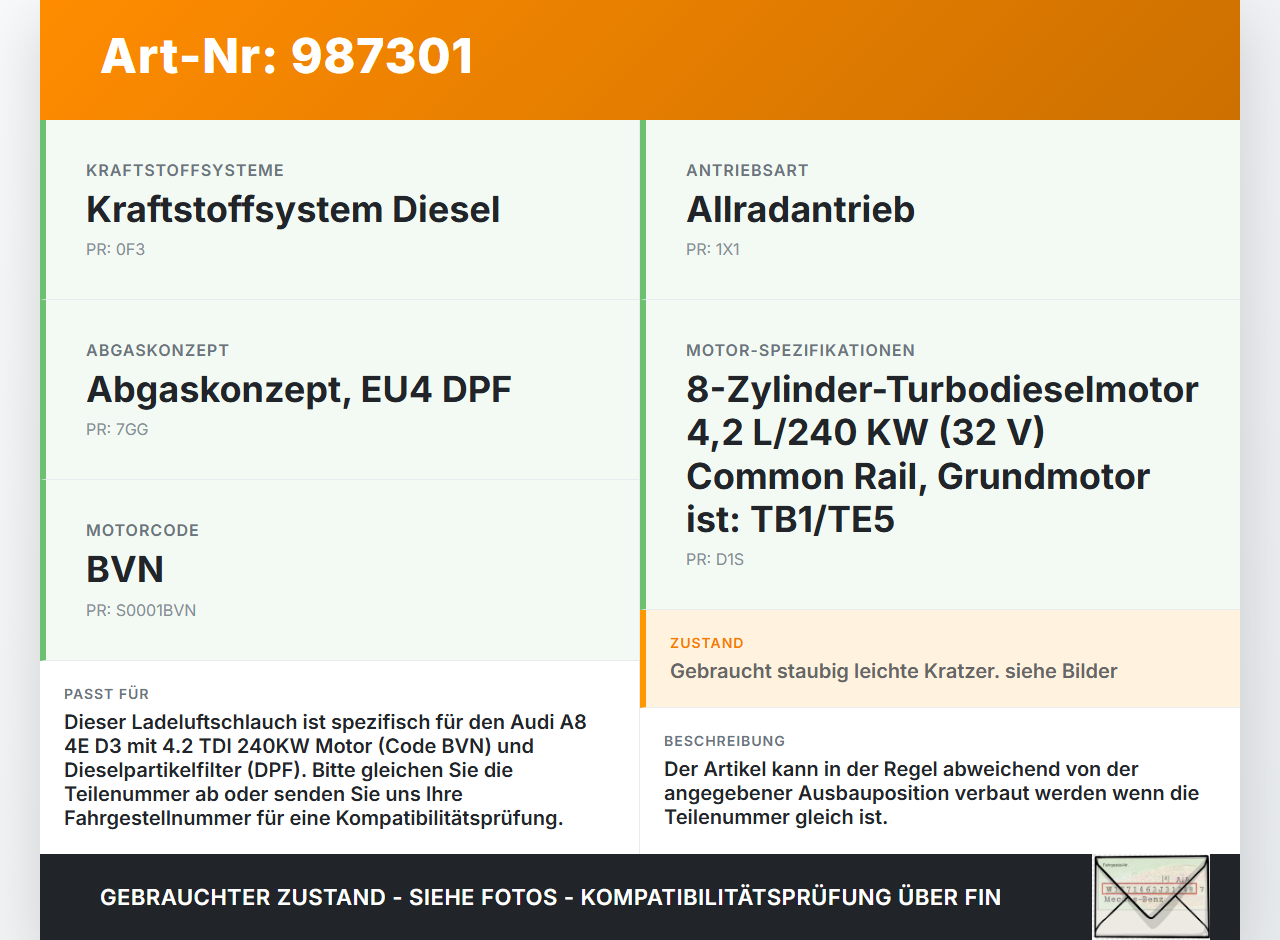Open the Kraftstoffsystem Diesel section
Screen dimensions: 1280x940
pos(293,209)
